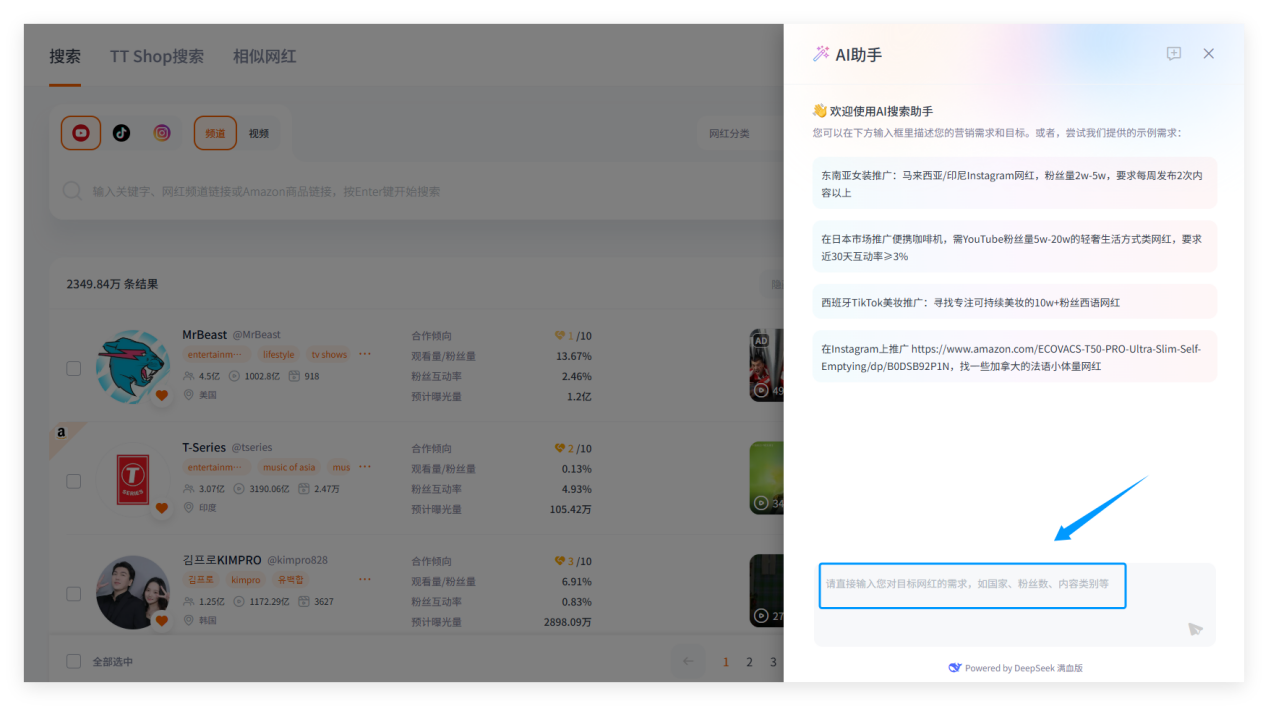Expand more tags for 김프로KIMPRO

pos(365,579)
